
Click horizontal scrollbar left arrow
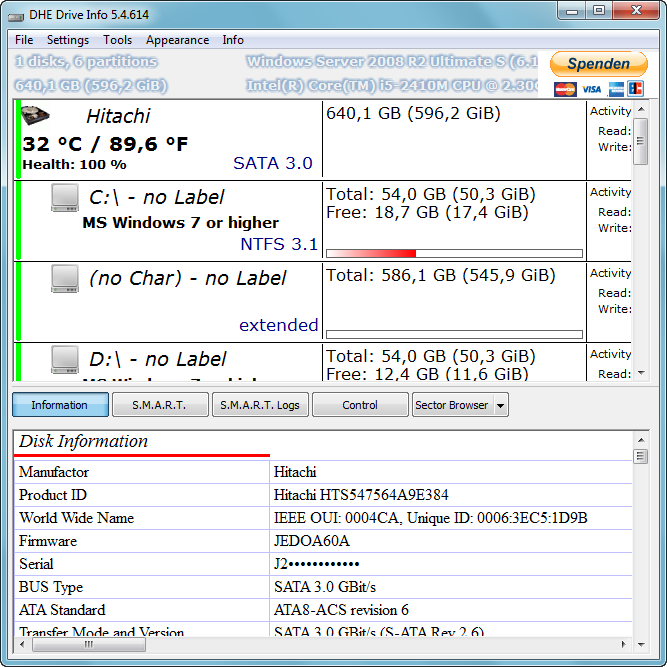(22, 644)
